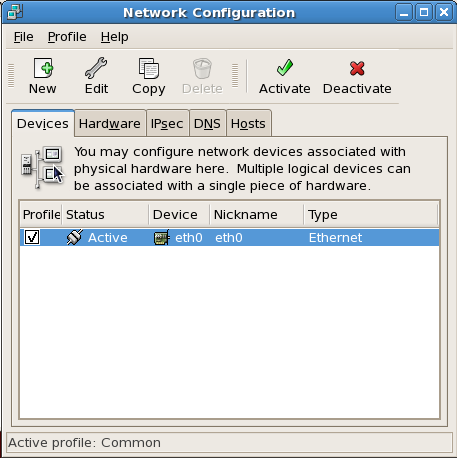457x458 pixels.
Task: Click the Edit wrench icon
Action: pyautogui.click(x=96, y=68)
